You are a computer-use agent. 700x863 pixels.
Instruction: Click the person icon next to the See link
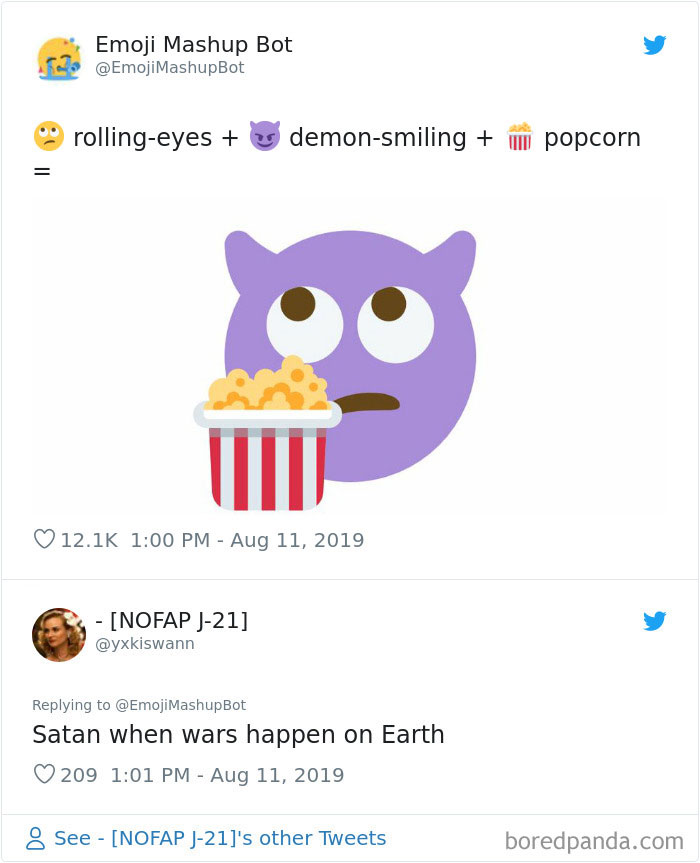pos(35,838)
